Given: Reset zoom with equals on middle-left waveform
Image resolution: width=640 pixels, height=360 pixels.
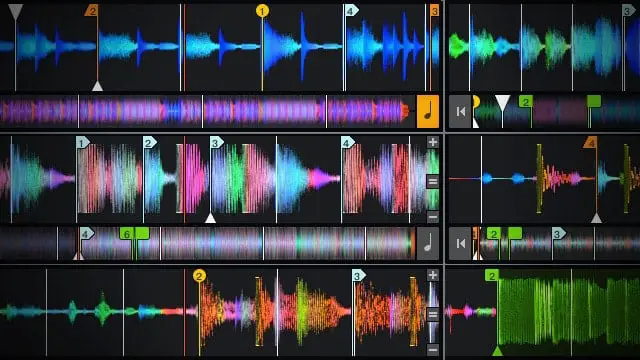Looking at the screenshot, I should [433, 182].
